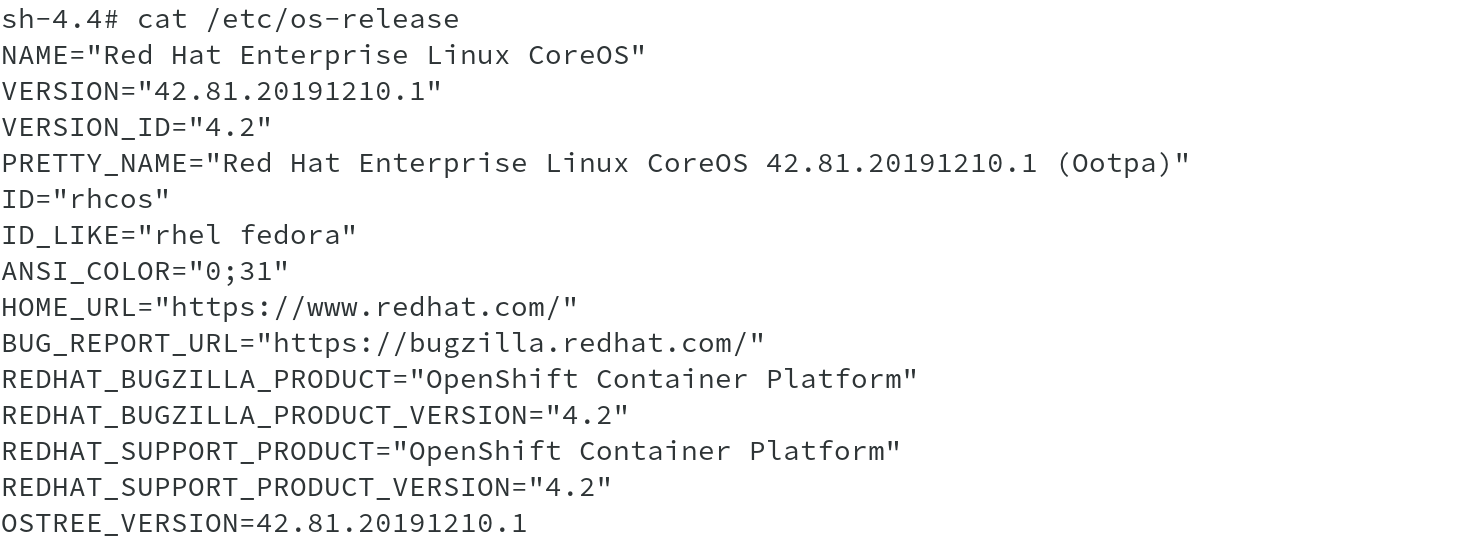Open the https://bugzilla.redhat.com/ URL

pos(510,343)
